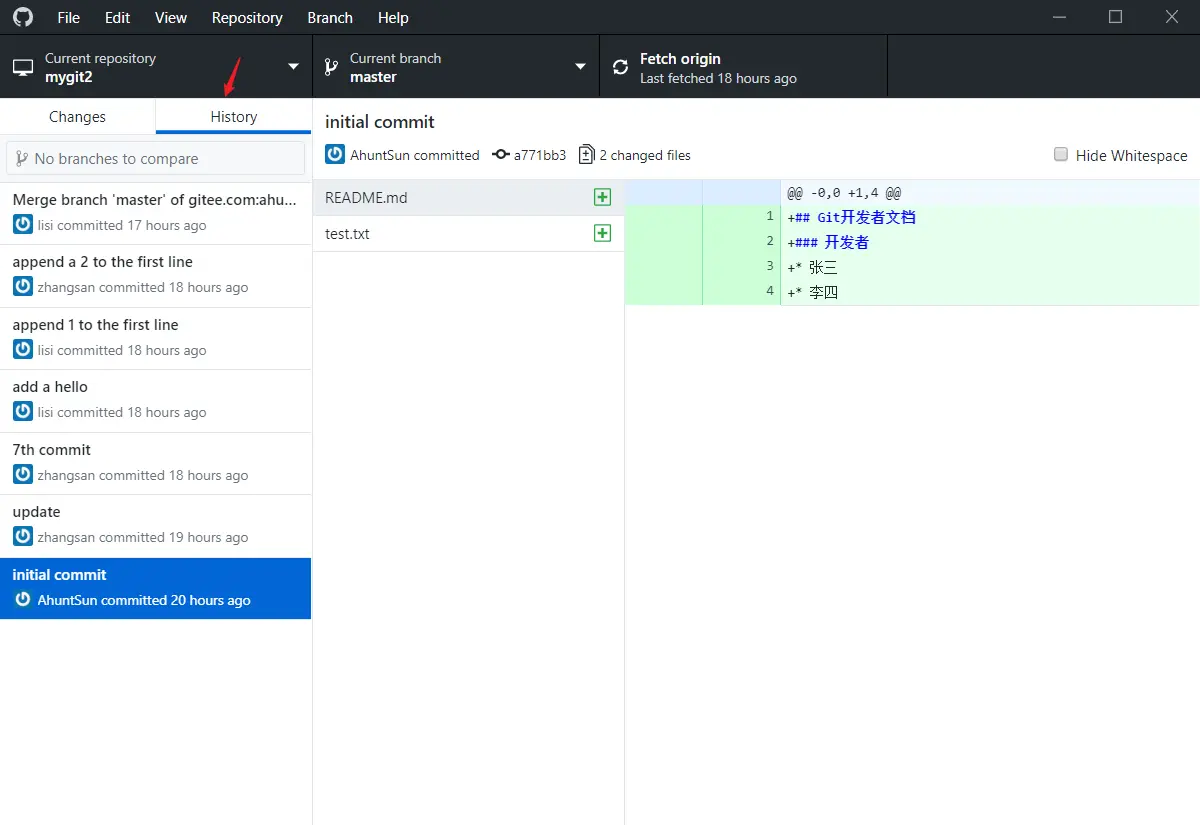Click into the No branches to compare field

[x=156, y=158]
